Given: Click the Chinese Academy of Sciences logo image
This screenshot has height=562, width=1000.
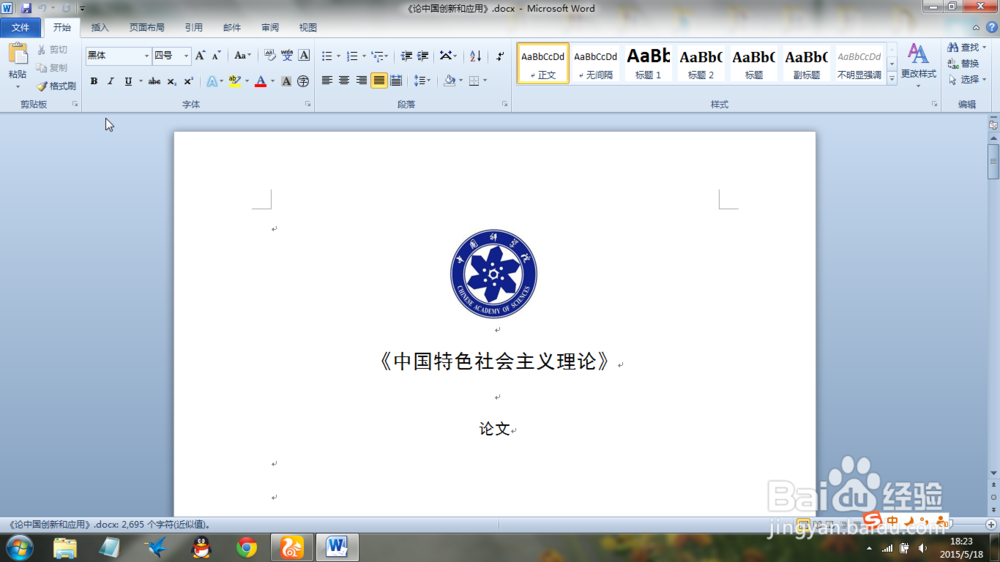Looking at the screenshot, I should (x=494, y=274).
